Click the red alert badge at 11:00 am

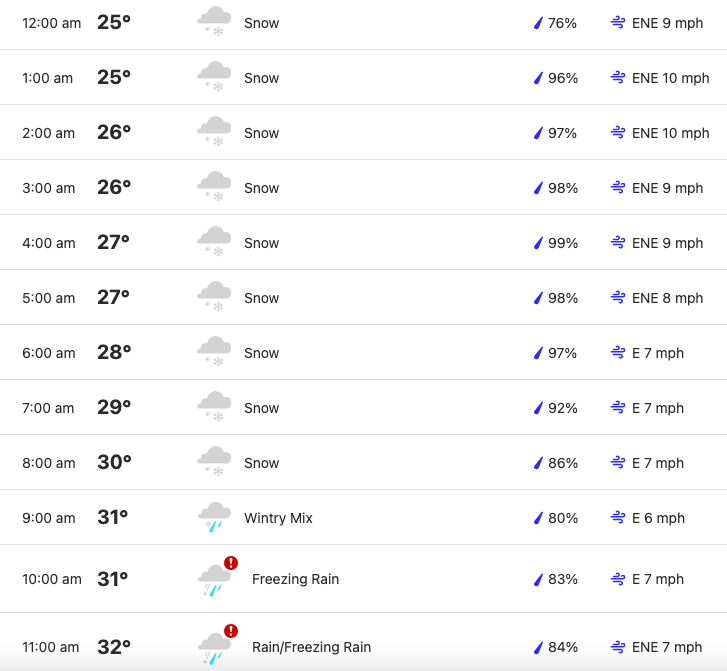click(231, 631)
